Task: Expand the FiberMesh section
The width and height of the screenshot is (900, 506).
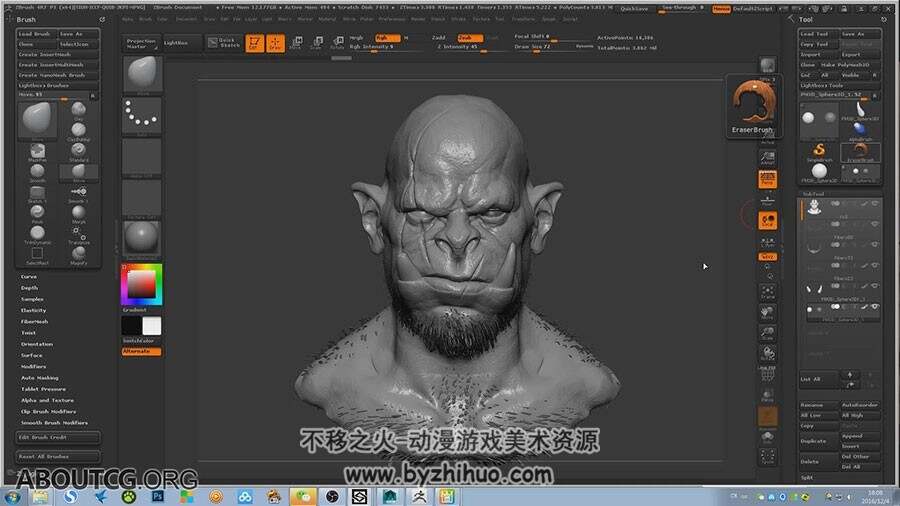Action: click(34, 321)
